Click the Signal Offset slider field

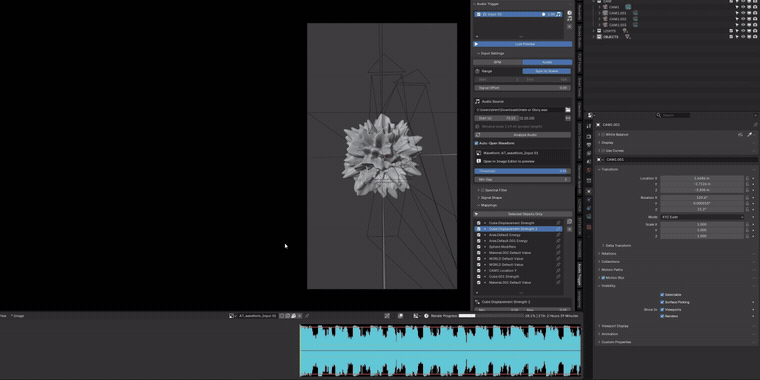tap(522, 88)
